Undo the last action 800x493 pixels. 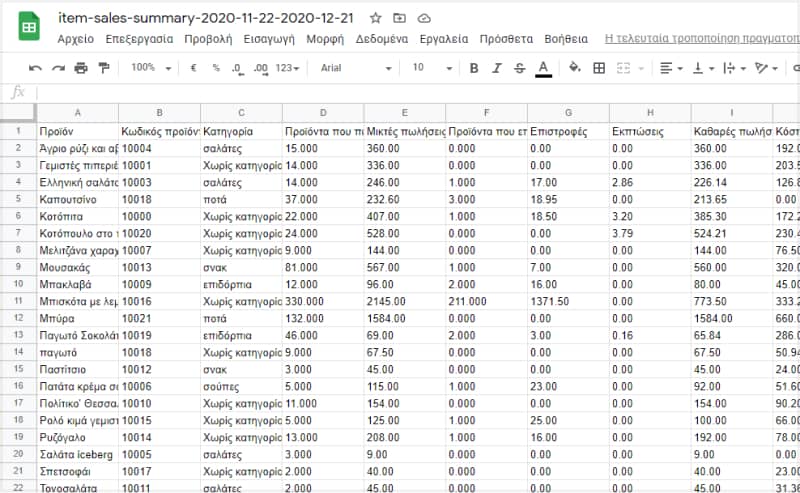click(x=35, y=68)
